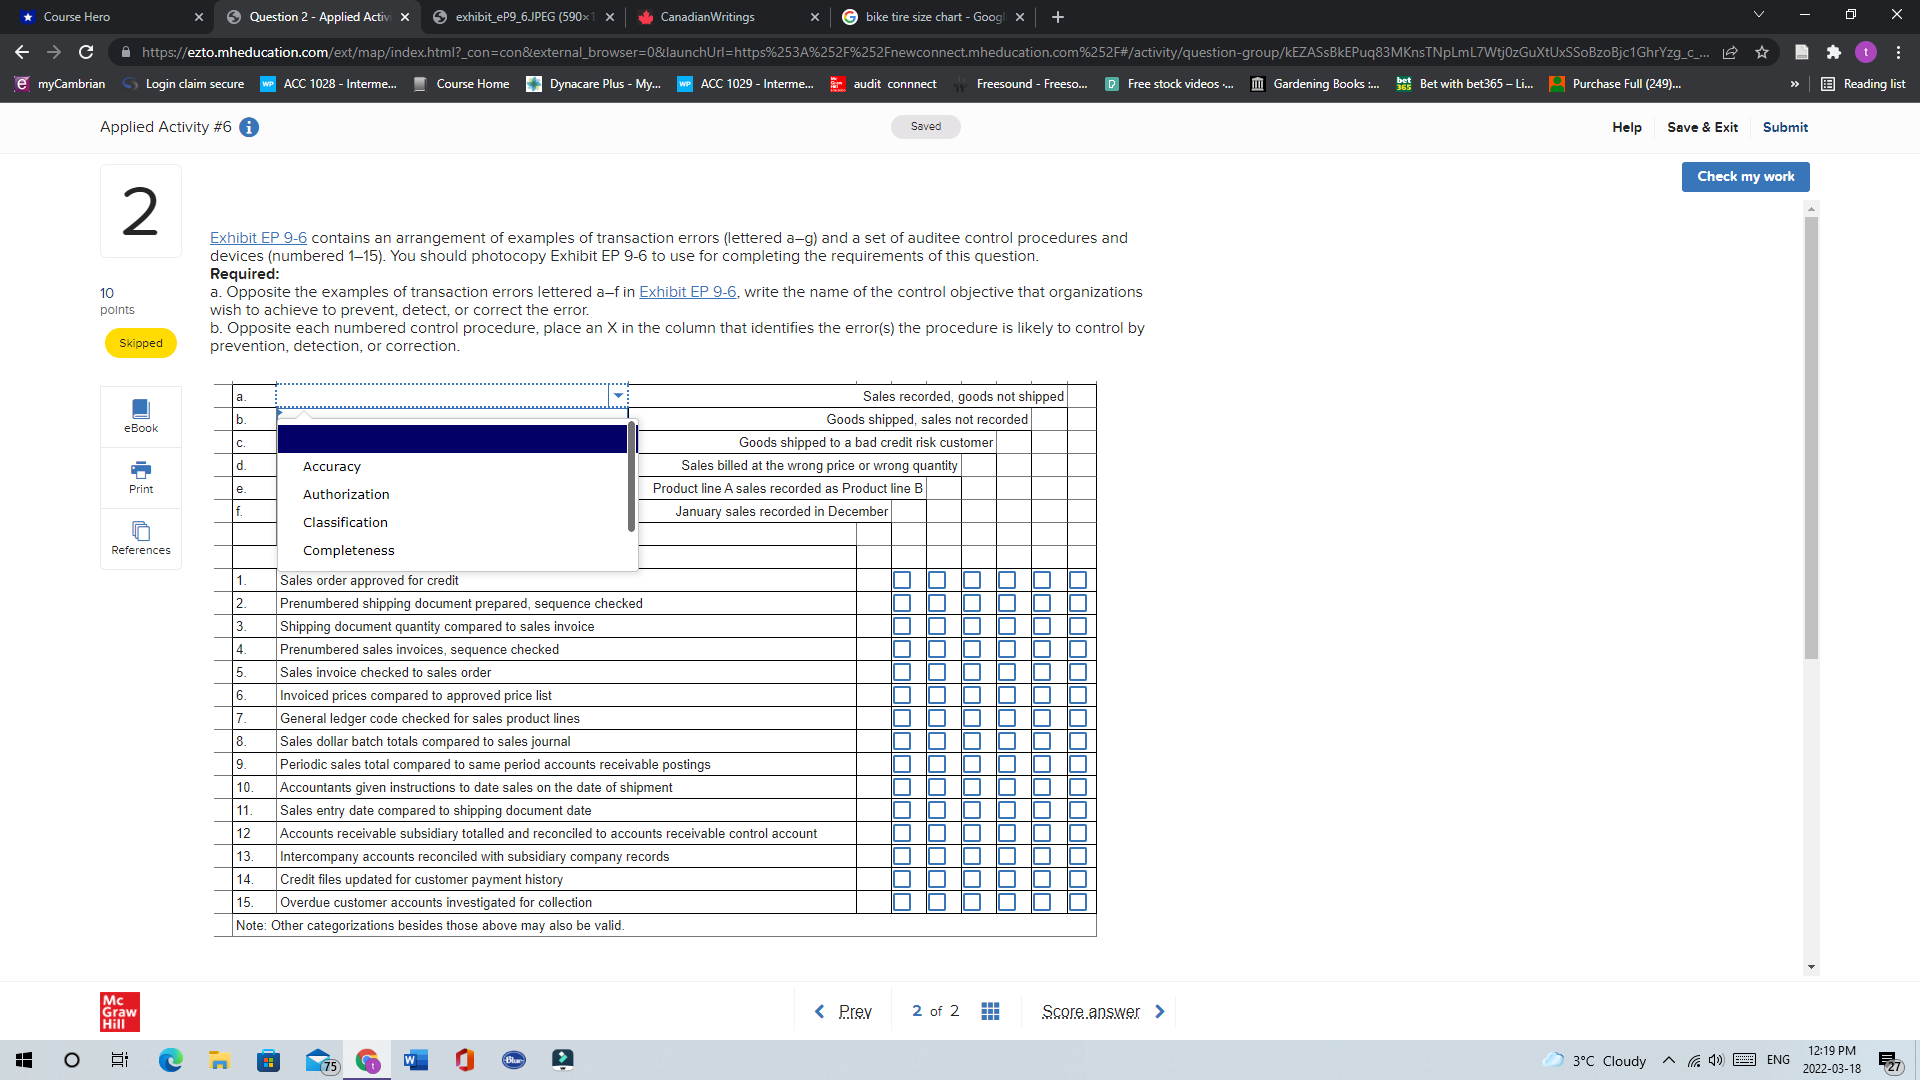Launch Microsoft Word from the taskbar
Viewport: 1920px width, 1080px height.
[x=416, y=1059]
